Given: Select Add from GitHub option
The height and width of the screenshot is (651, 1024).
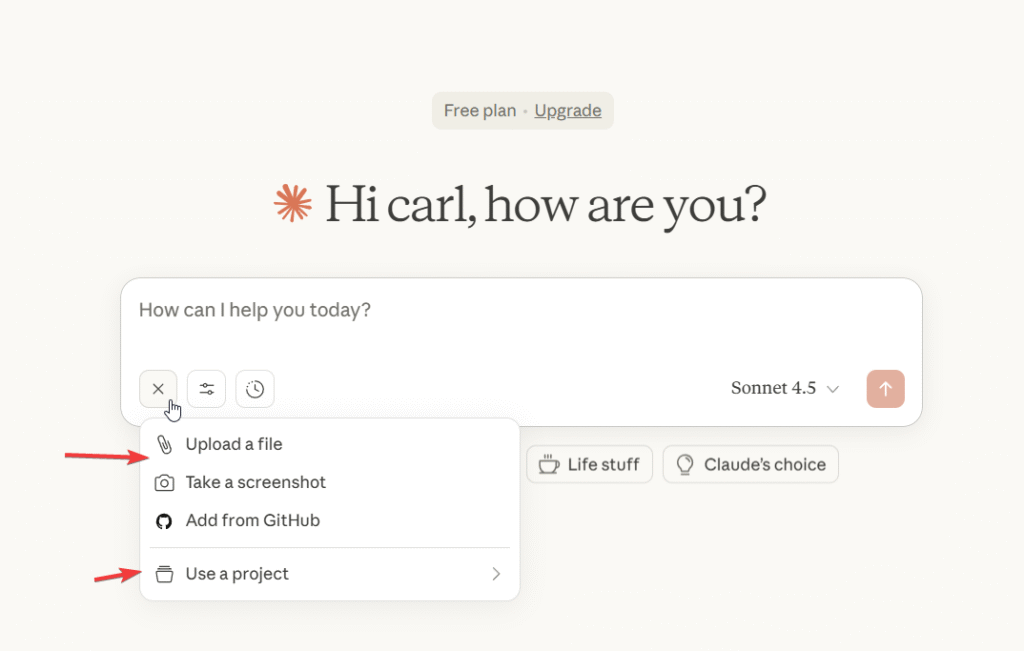Looking at the screenshot, I should click(x=252, y=521).
